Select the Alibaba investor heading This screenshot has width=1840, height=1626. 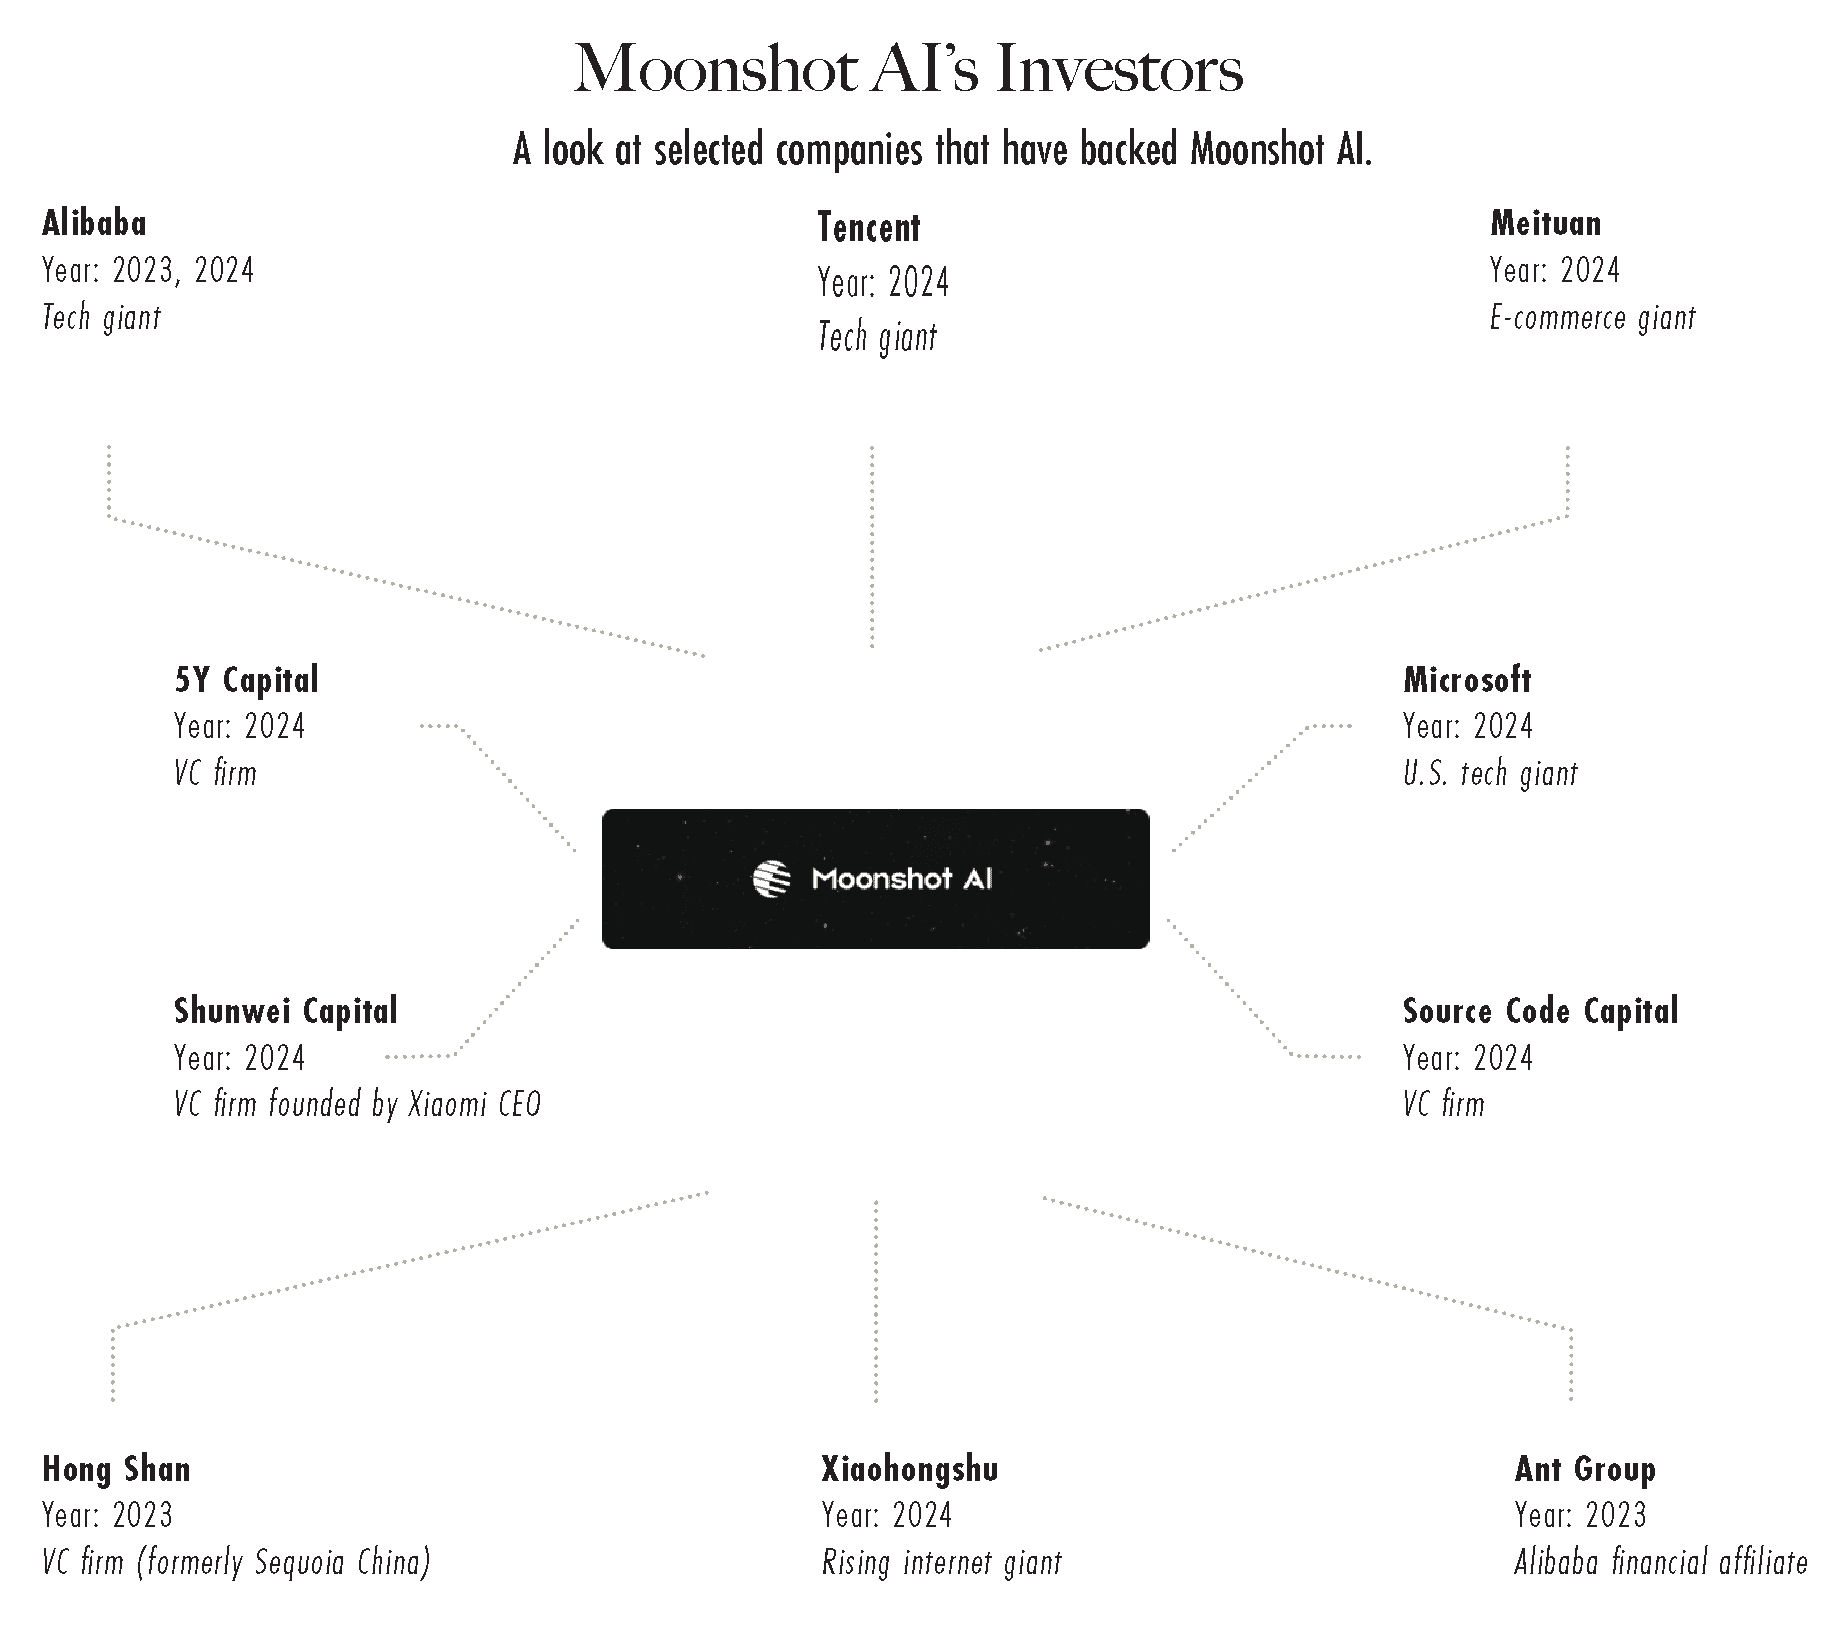pyautogui.click(x=94, y=223)
